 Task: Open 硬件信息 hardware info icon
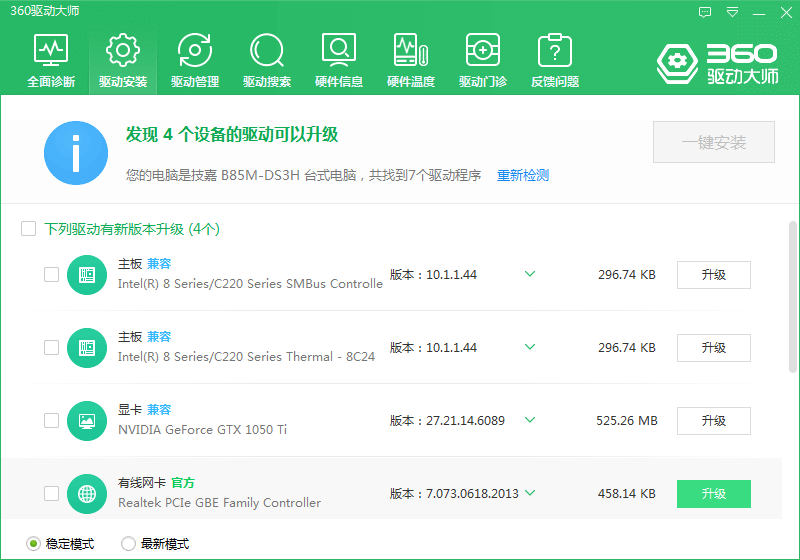(339, 60)
